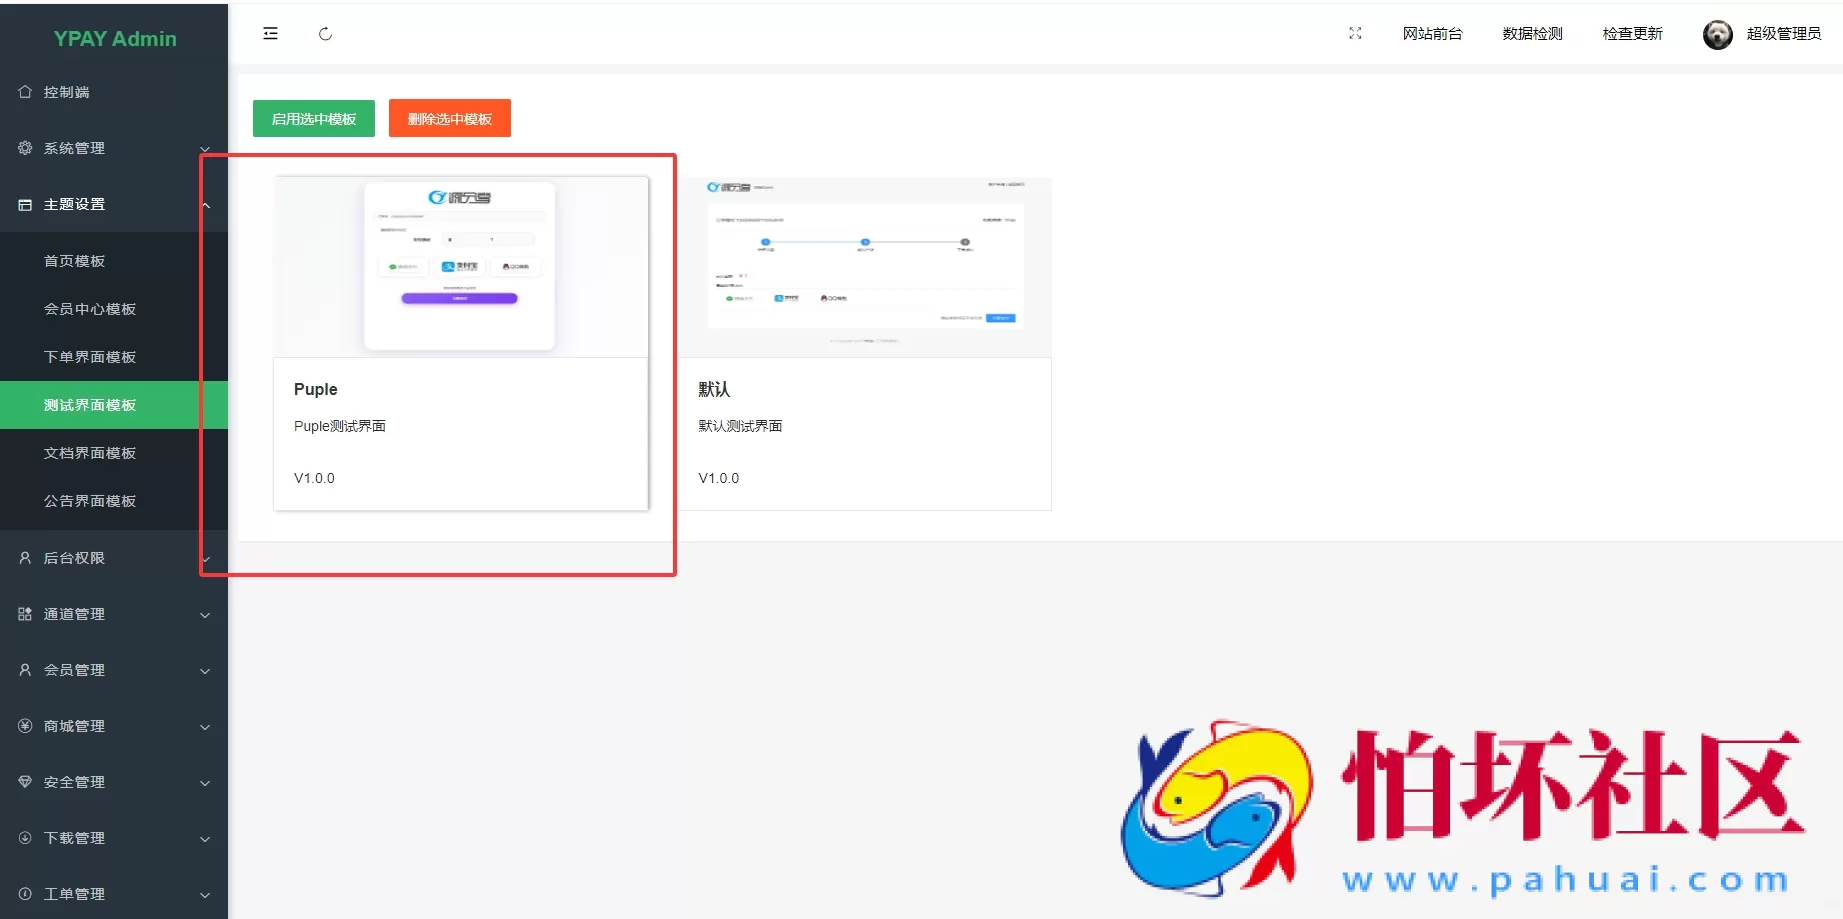Mark the 商城管理 coin icon entry
Viewport: 1843px width, 919px height.
point(24,726)
